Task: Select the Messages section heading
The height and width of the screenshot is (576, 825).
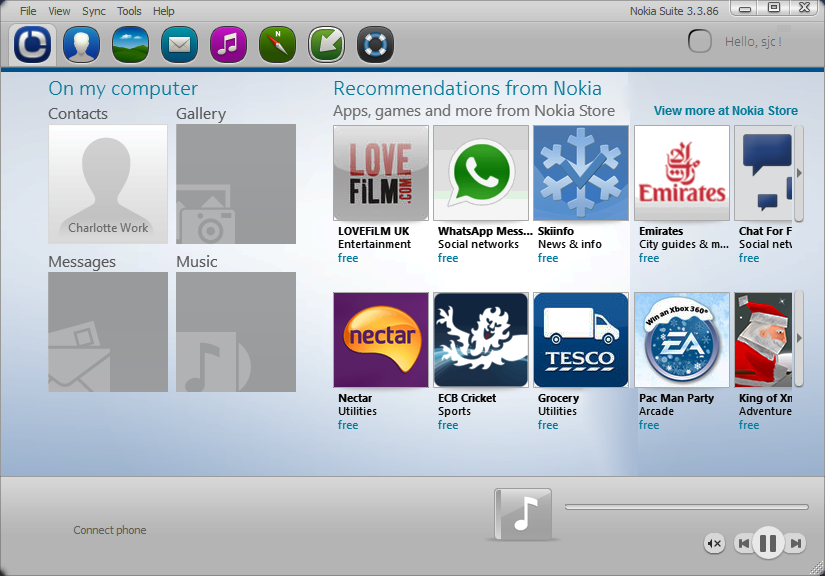Action: pyautogui.click(x=82, y=261)
